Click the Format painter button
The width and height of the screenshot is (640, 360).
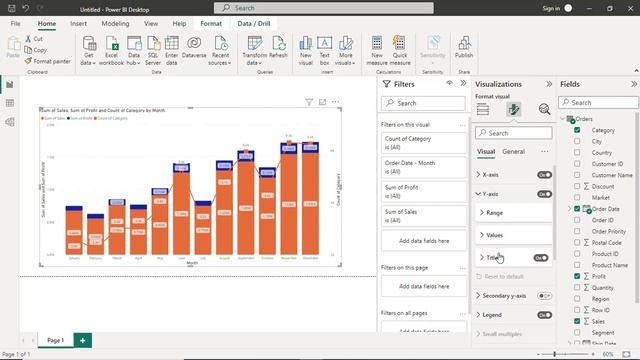click(x=47, y=61)
